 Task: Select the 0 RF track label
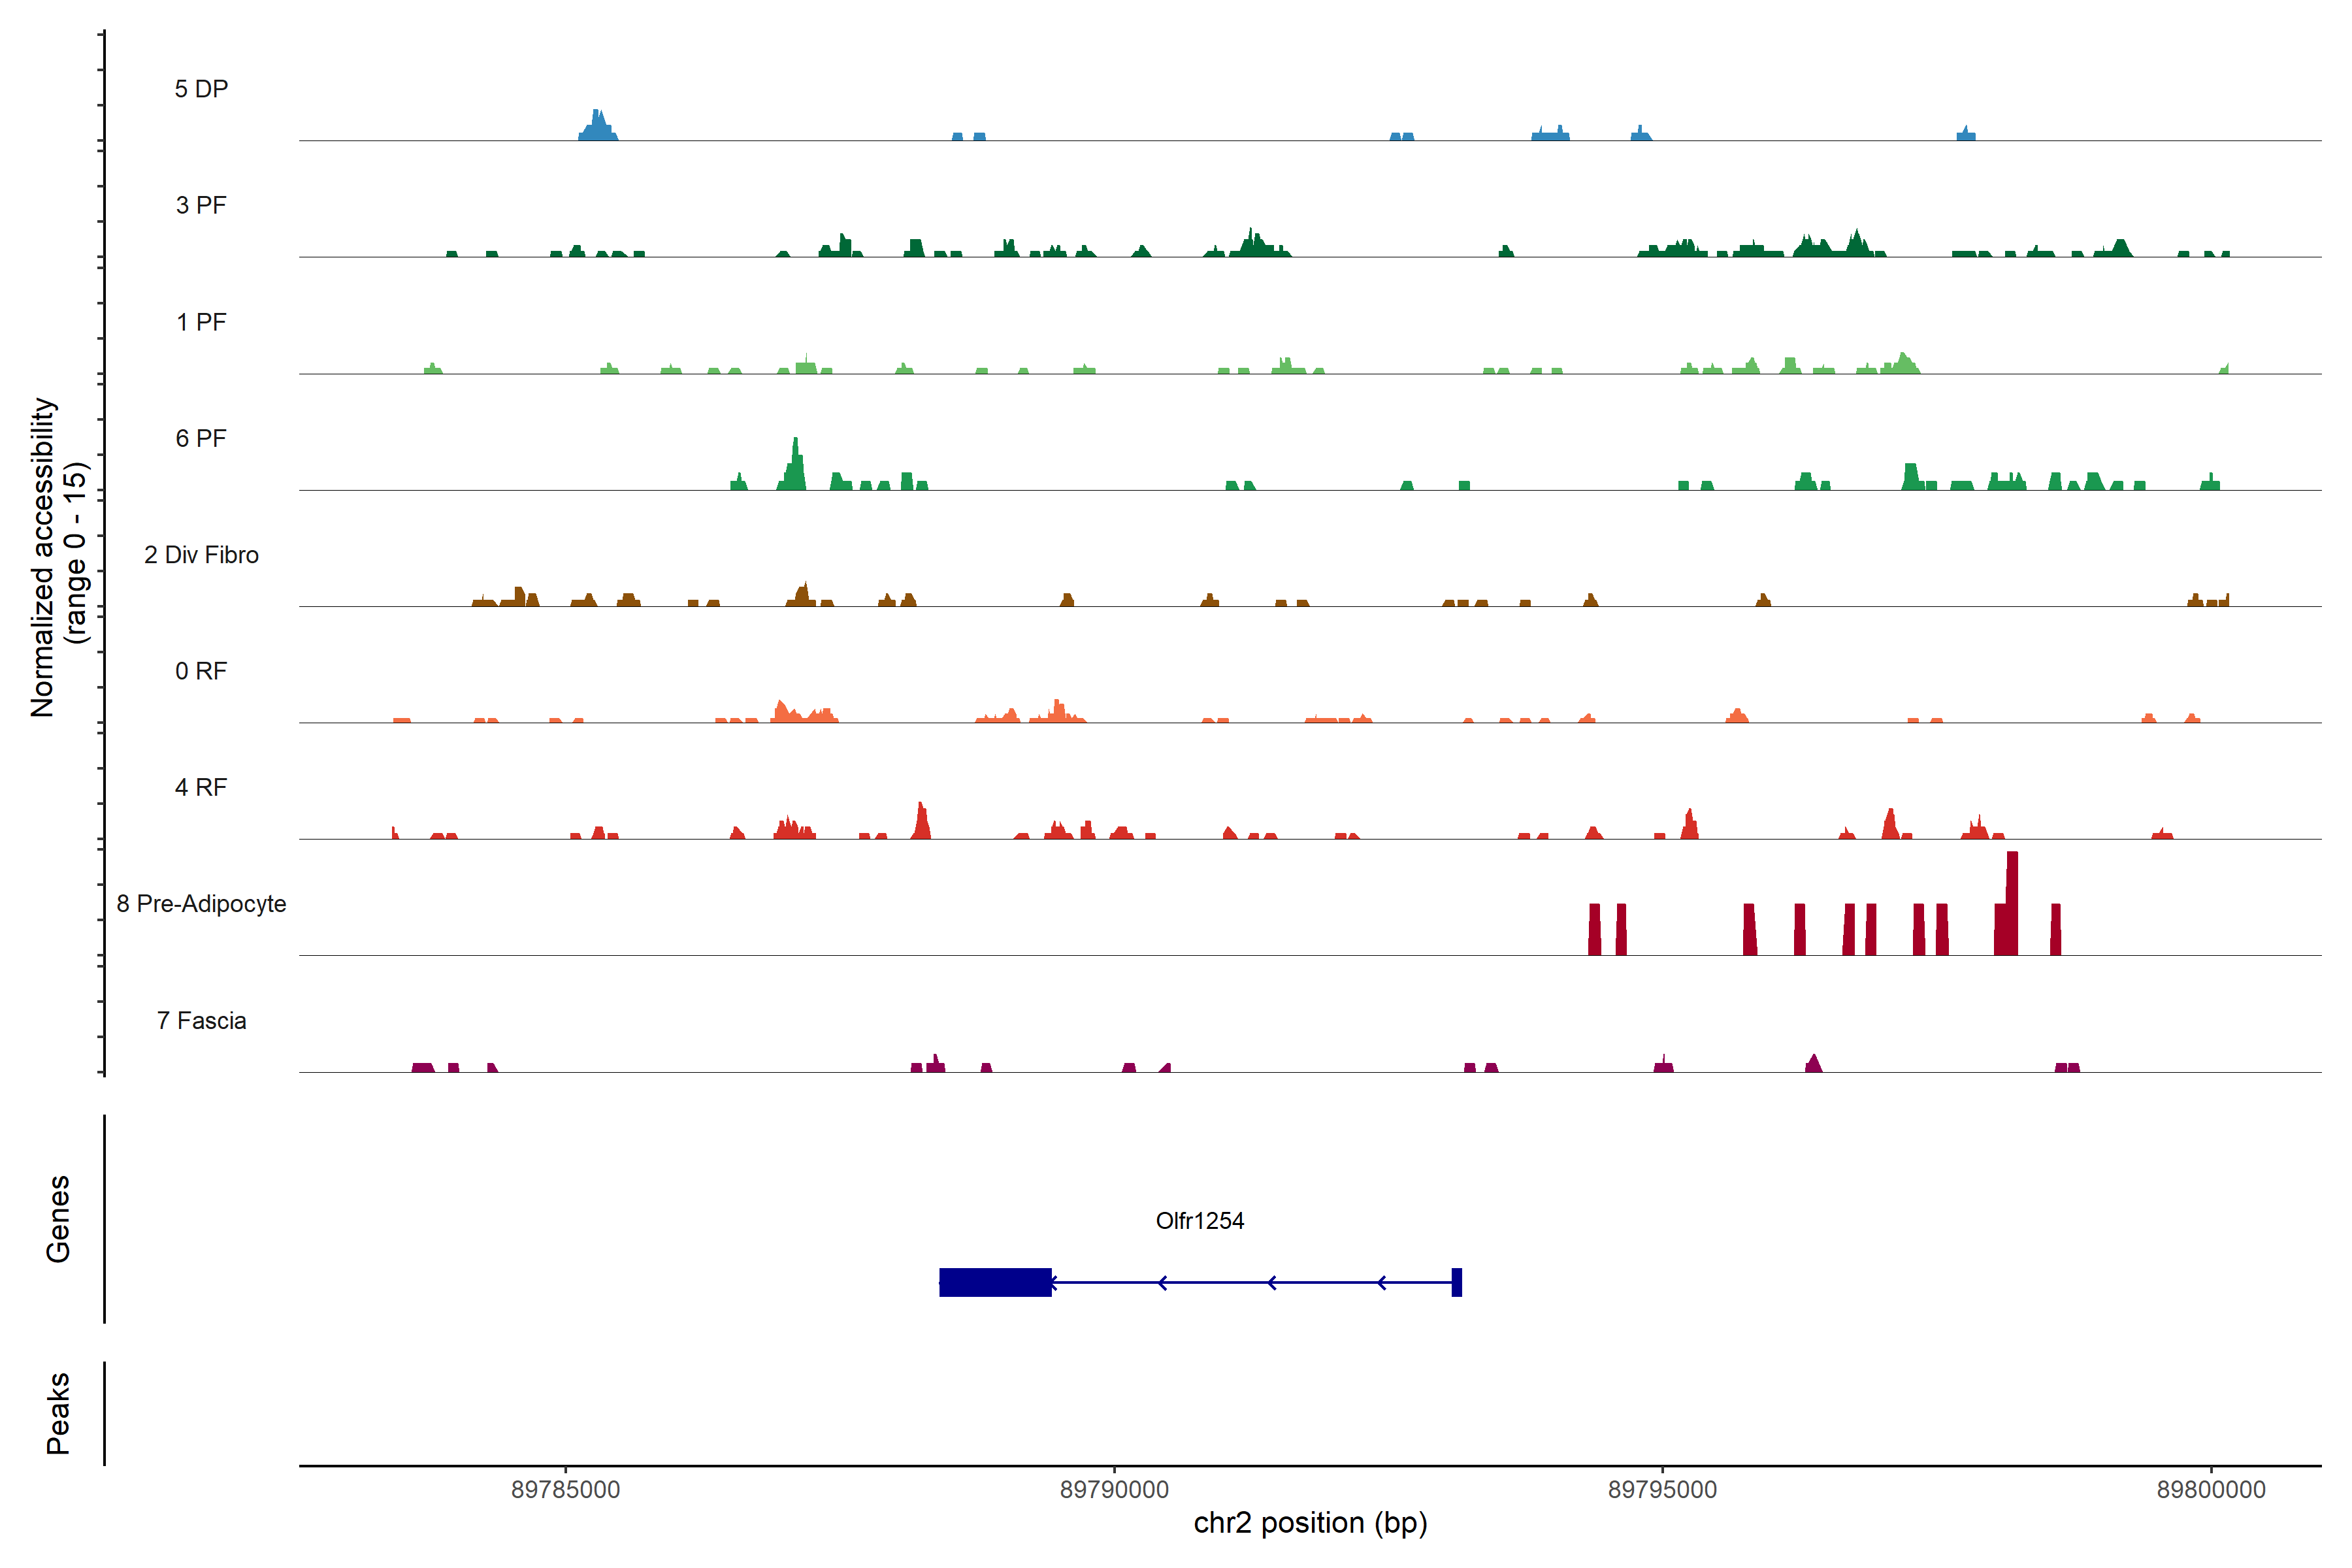[x=201, y=671]
